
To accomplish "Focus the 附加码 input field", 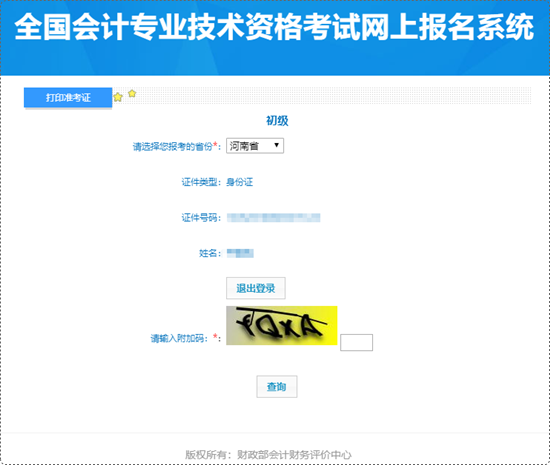I will tap(356, 342).
